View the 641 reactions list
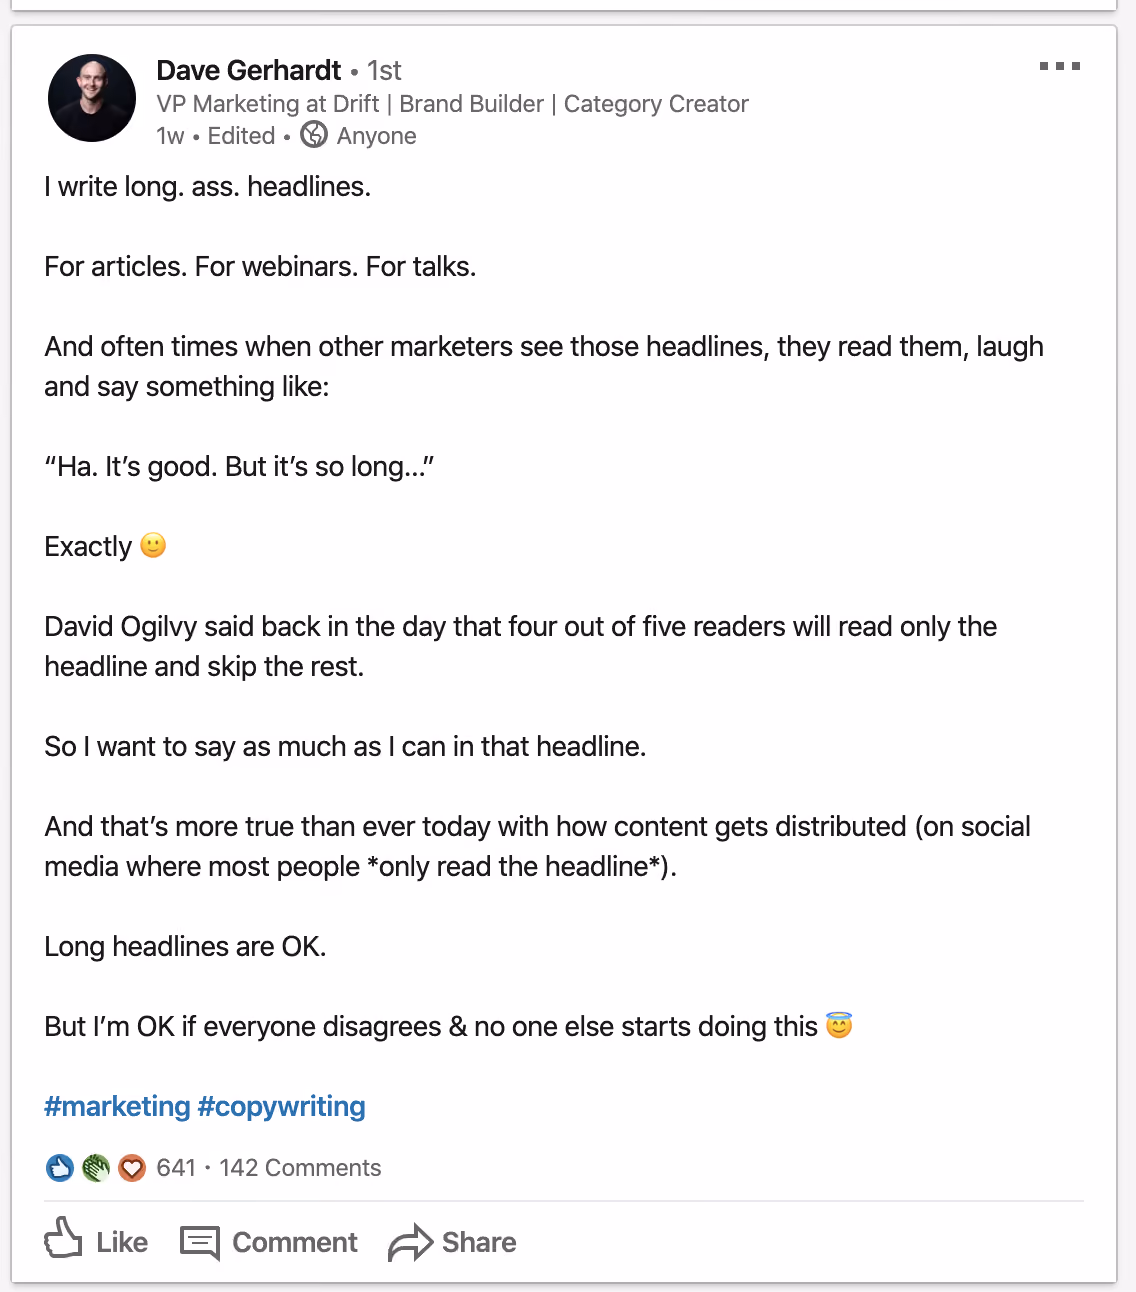This screenshot has height=1292, width=1136. [176, 1167]
